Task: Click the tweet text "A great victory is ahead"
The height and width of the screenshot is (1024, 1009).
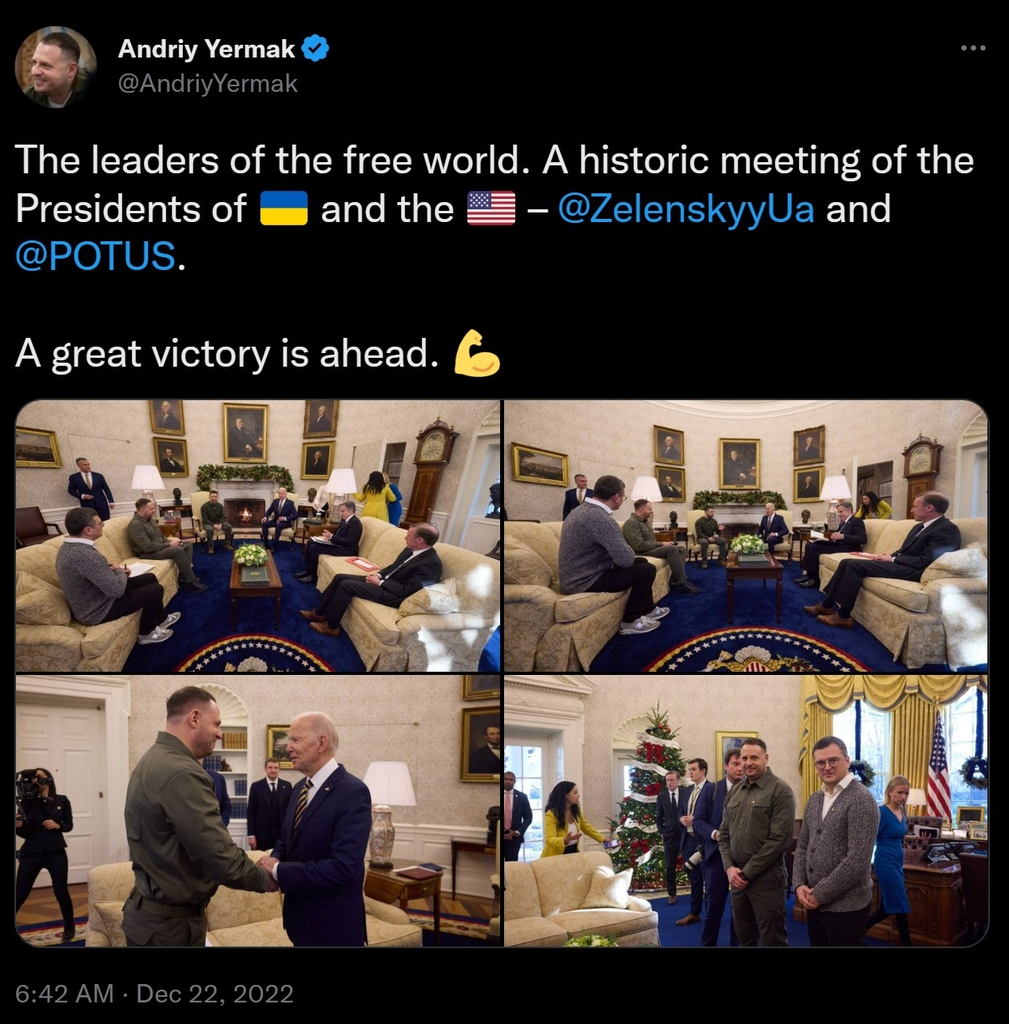Action: click(226, 354)
